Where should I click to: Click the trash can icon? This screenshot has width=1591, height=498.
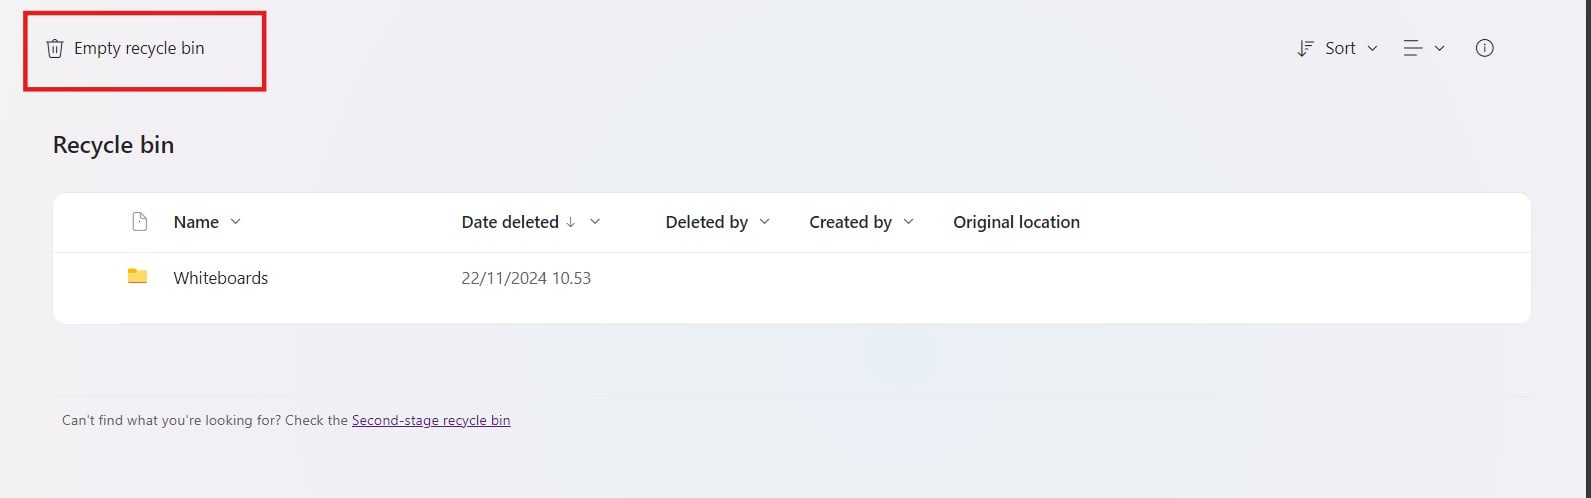pos(55,48)
